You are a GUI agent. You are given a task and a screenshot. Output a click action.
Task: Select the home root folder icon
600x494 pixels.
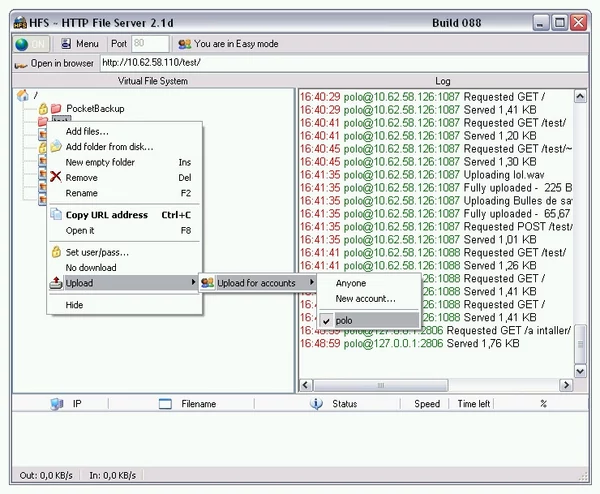click(23, 95)
